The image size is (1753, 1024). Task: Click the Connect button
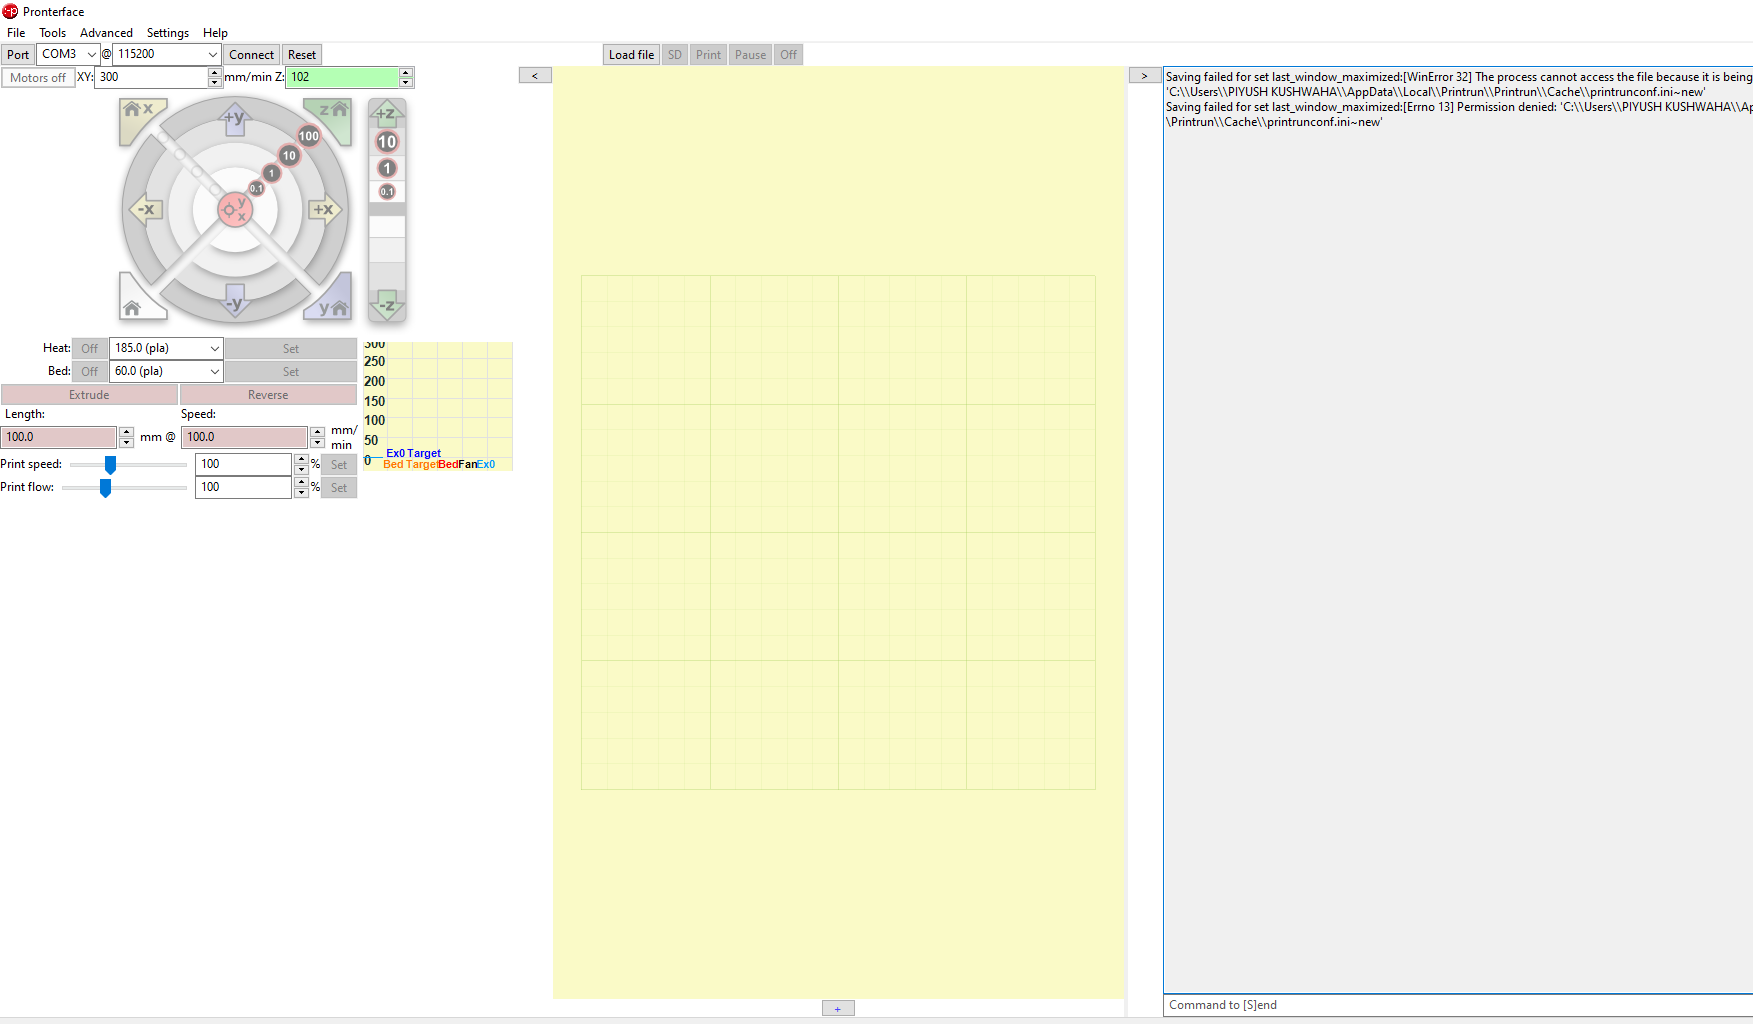point(251,55)
